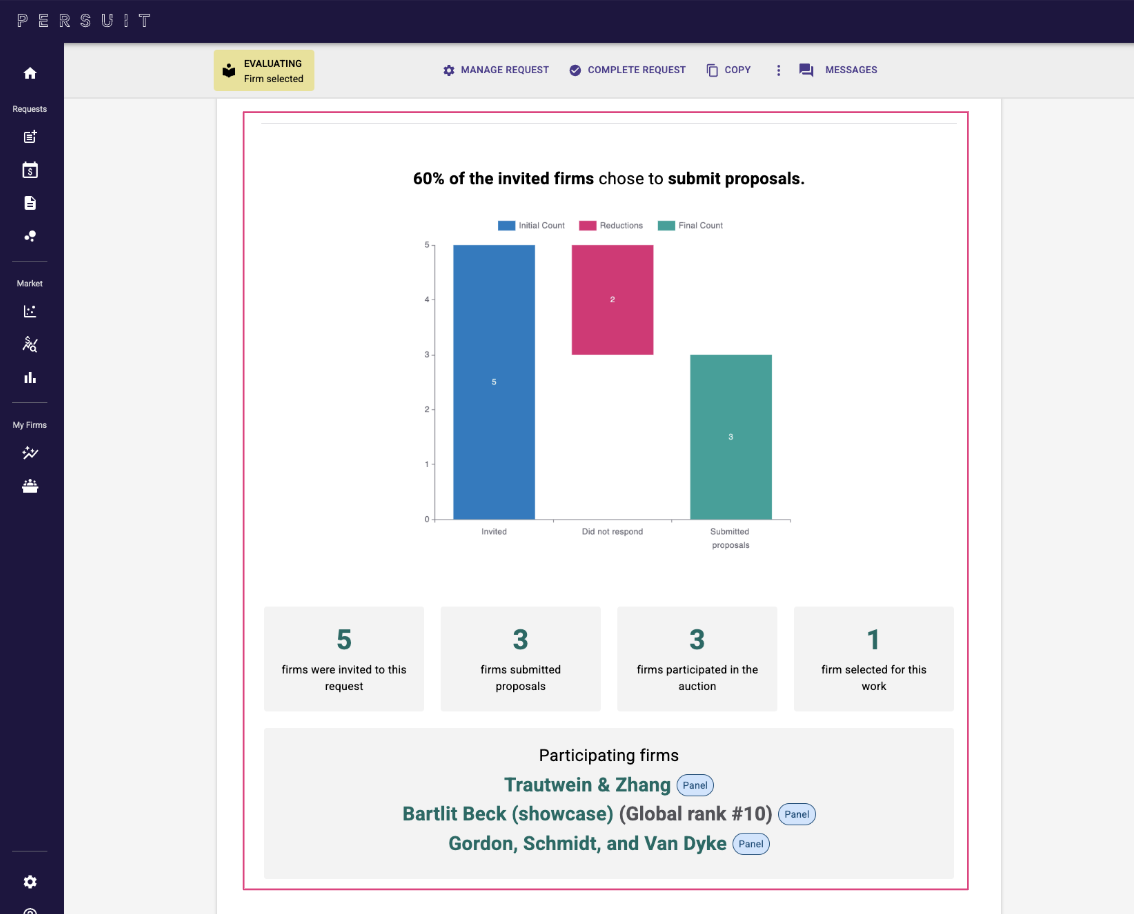Click Panel badge beside Gordon, Schmidt, Van Dyke
The height and width of the screenshot is (914, 1134).
(751, 844)
